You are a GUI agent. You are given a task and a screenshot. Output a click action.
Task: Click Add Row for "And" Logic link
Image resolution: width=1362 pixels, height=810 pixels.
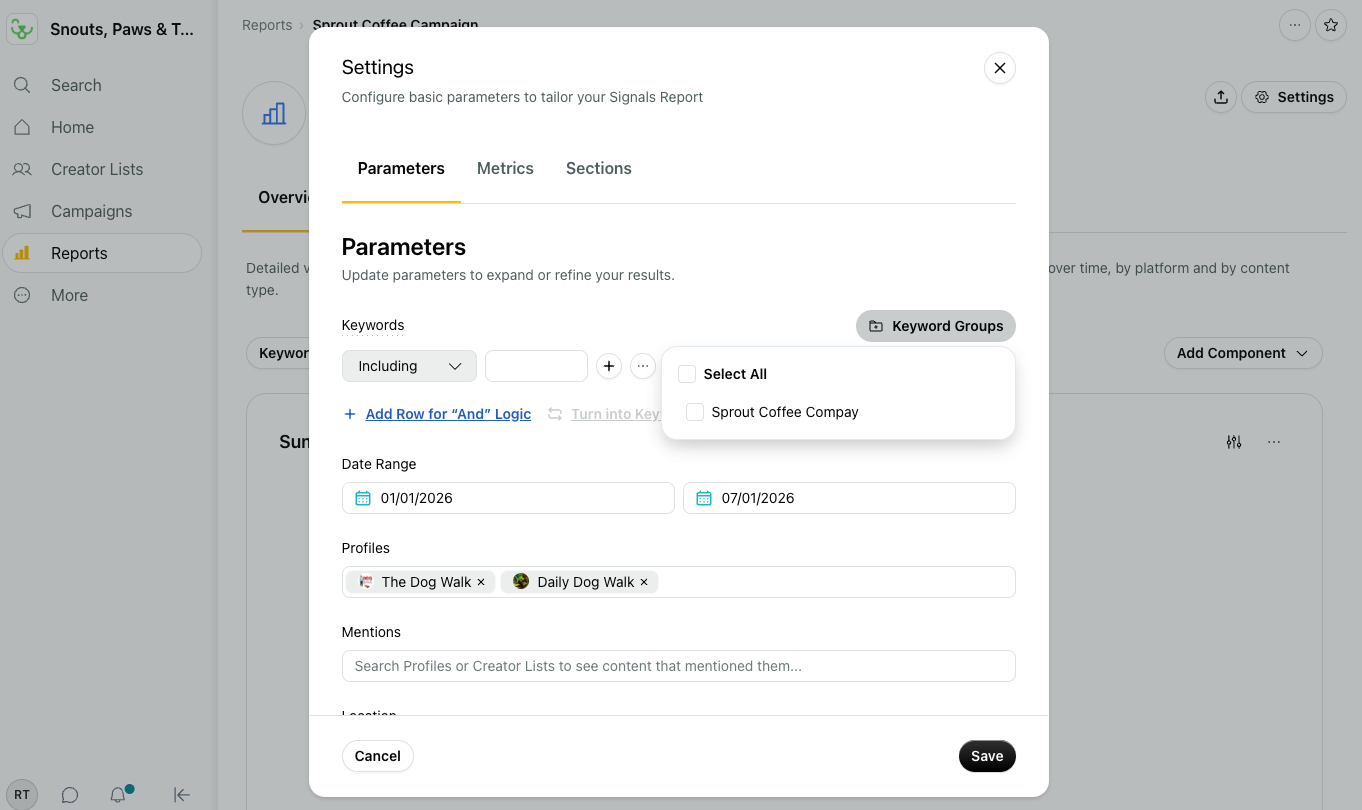point(448,414)
